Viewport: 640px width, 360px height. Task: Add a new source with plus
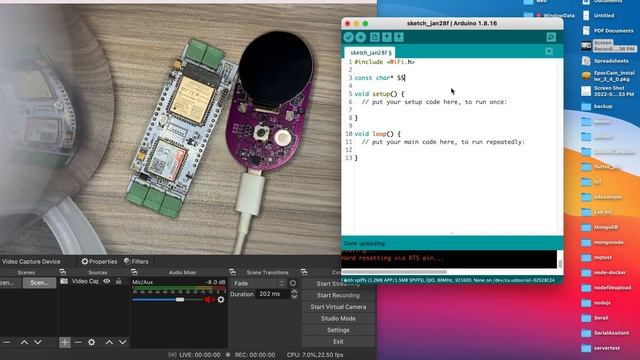coord(64,342)
